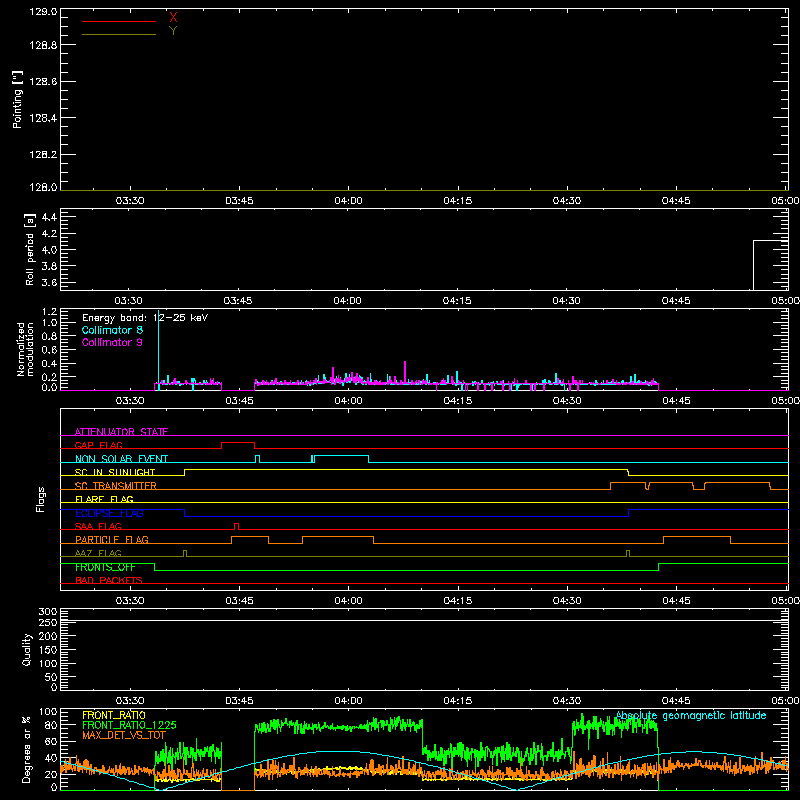Select the Y legend label in Pointing plot
This screenshot has width=800, height=800.
pyautogui.click(x=173, y=31)
